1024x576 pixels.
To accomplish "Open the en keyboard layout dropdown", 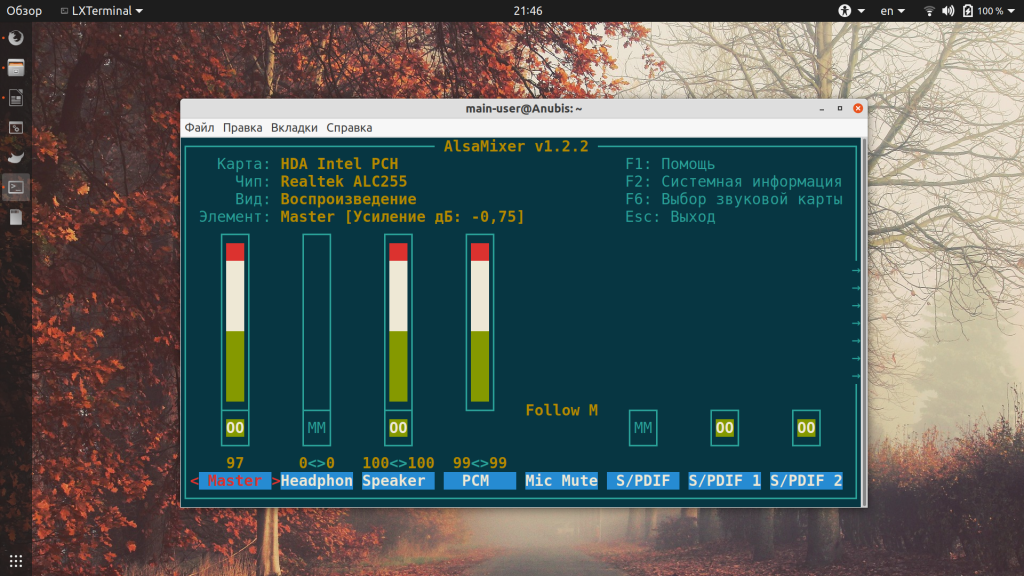I will (x=893, y=10).
